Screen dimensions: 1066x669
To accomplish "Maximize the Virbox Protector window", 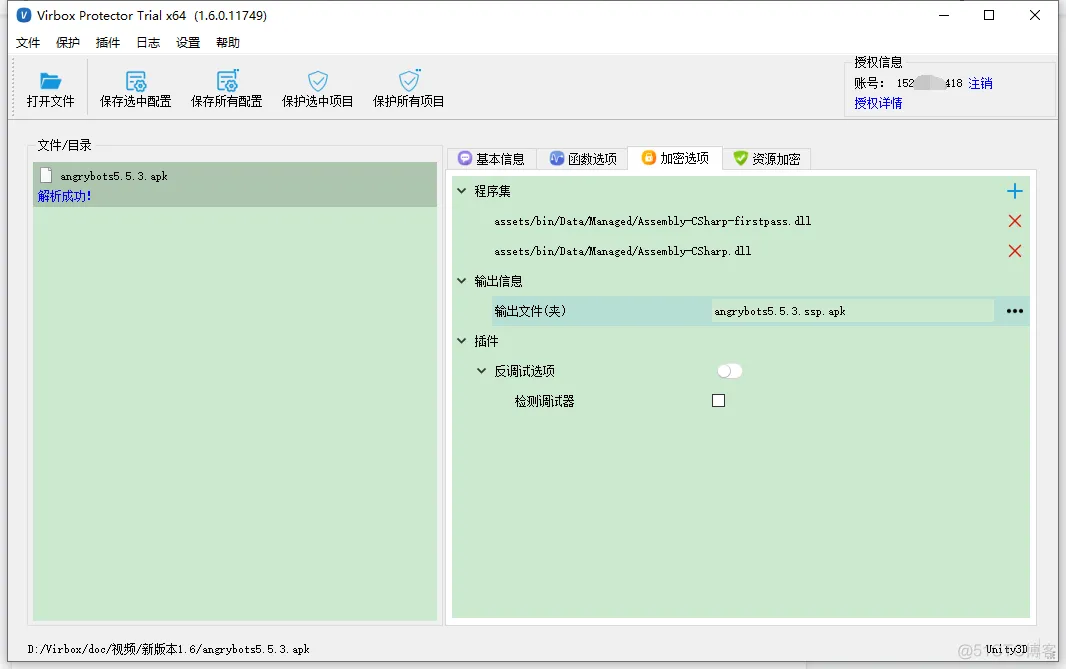I will (x=989, y=15).
